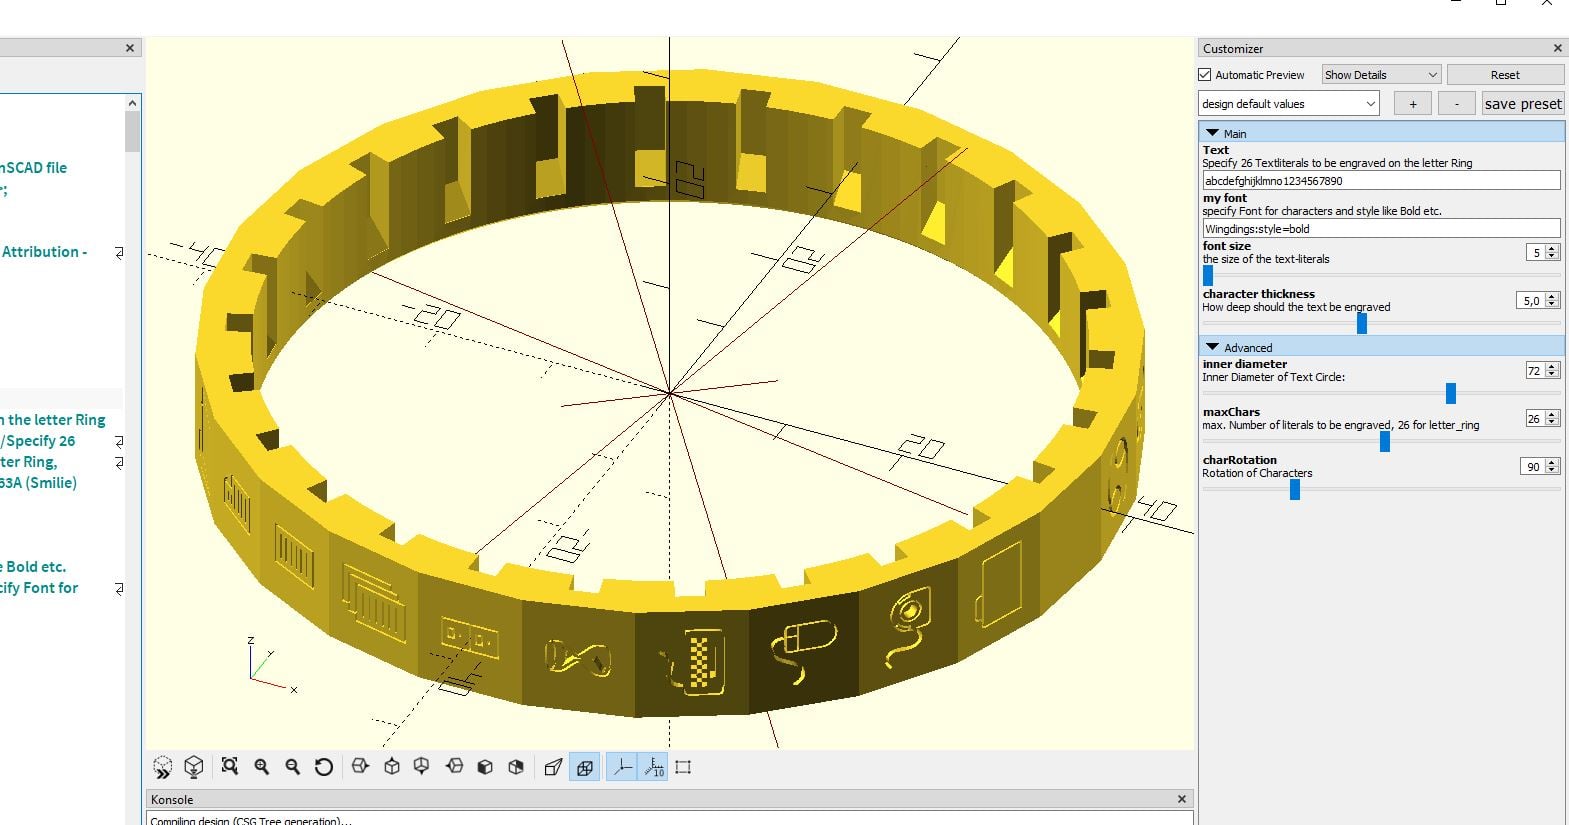Close the Customizer panel
The image size is (1569, 825).
[1557, 48]
